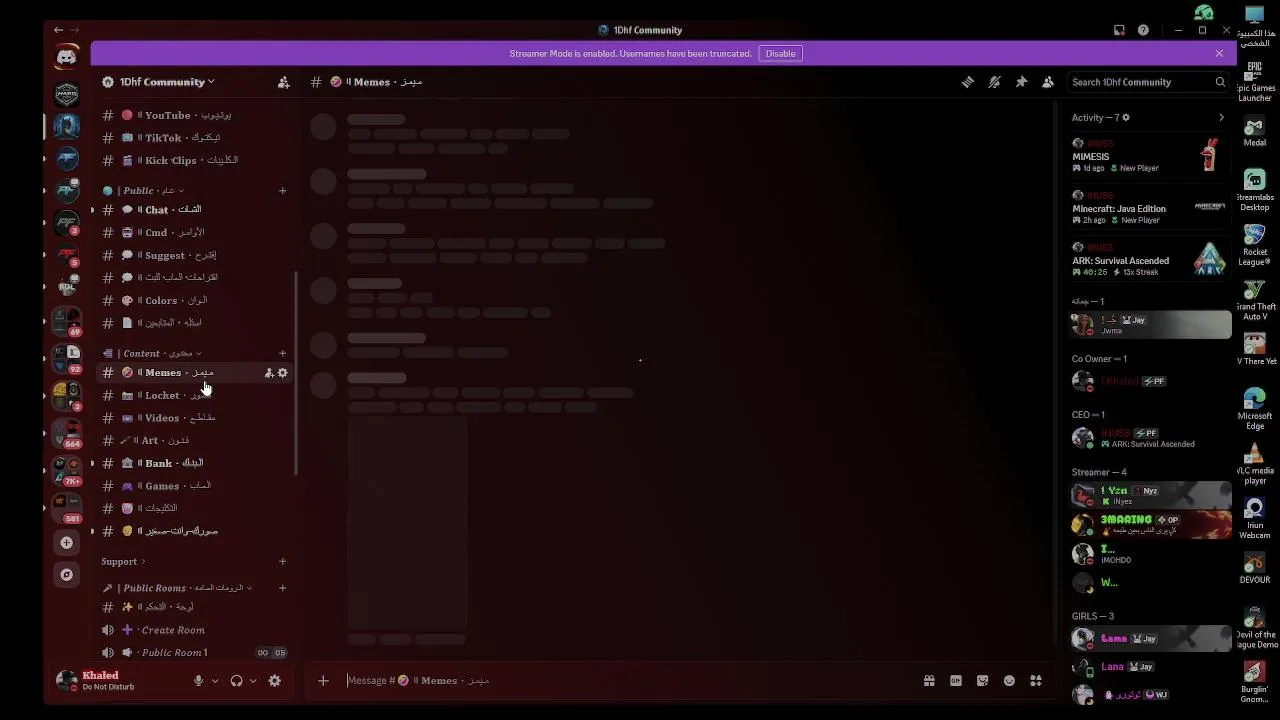
Task: Toggle channel notification settings bell icon
Action: coord(994,82)
